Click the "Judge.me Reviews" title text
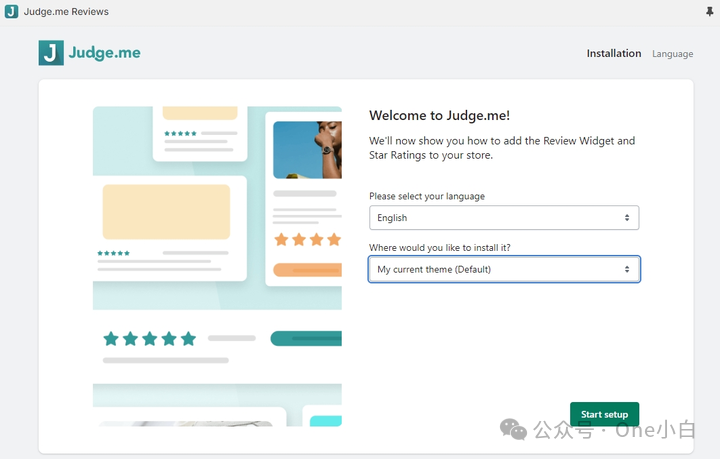Viewport: 720px width, 459px height. (x=66, y=12)
